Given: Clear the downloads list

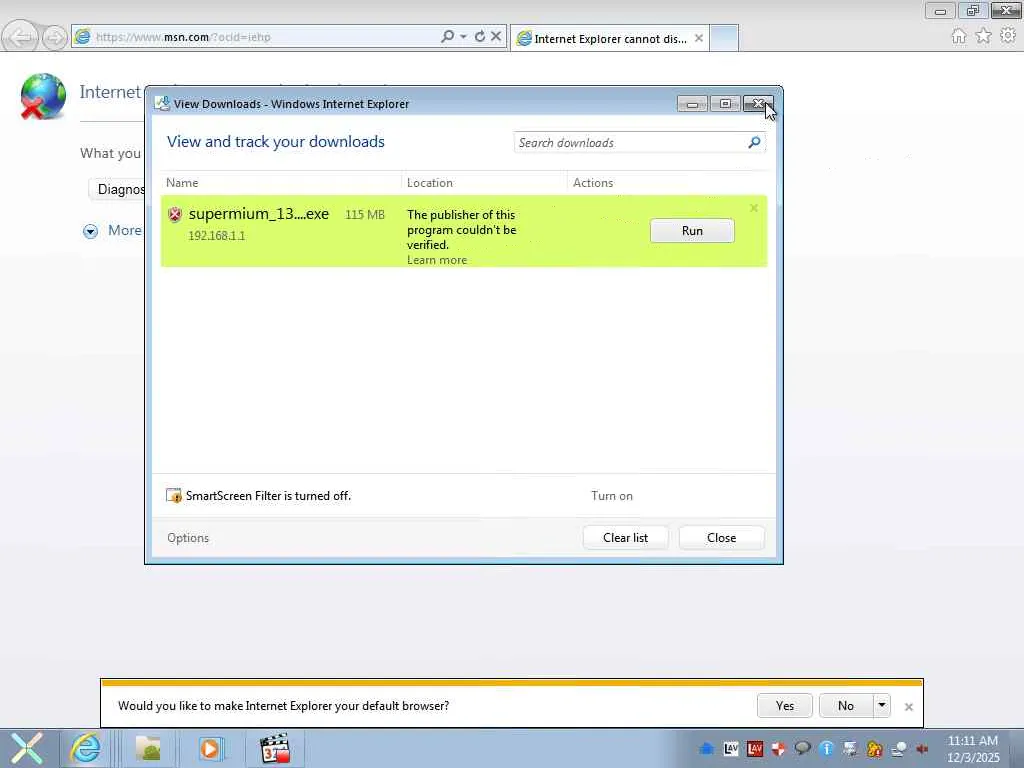Looking at the screenshot, I should coord(625,537).
